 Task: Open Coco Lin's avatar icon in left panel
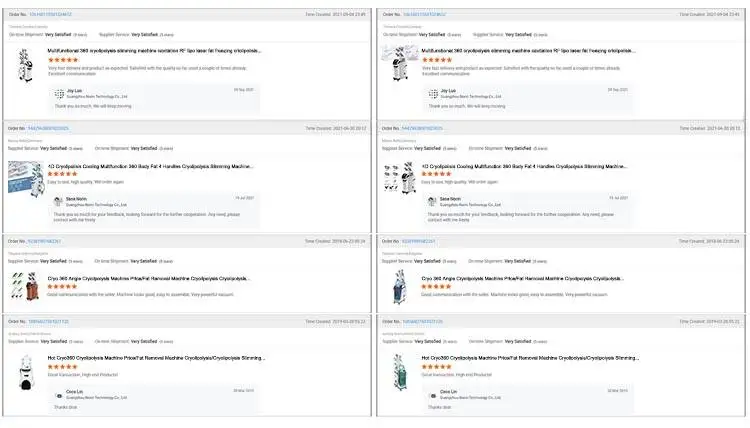59,395
